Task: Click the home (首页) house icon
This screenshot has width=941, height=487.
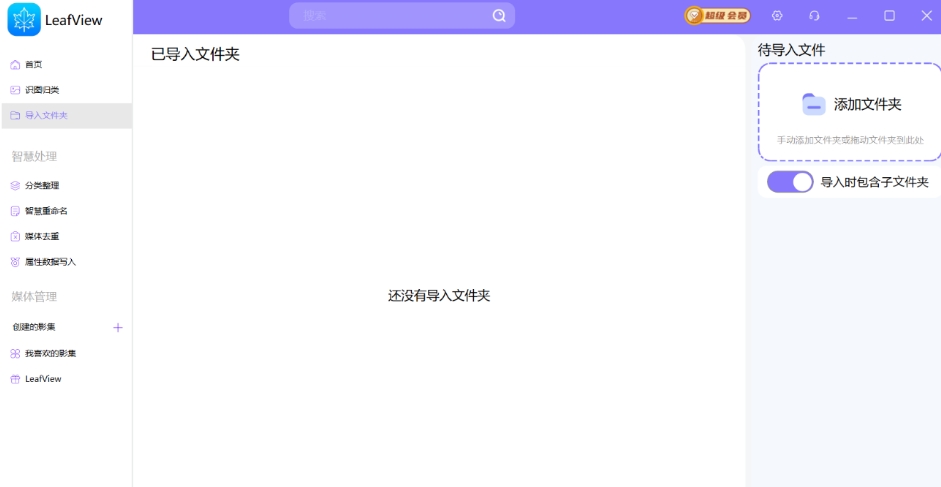Action: 16,65
